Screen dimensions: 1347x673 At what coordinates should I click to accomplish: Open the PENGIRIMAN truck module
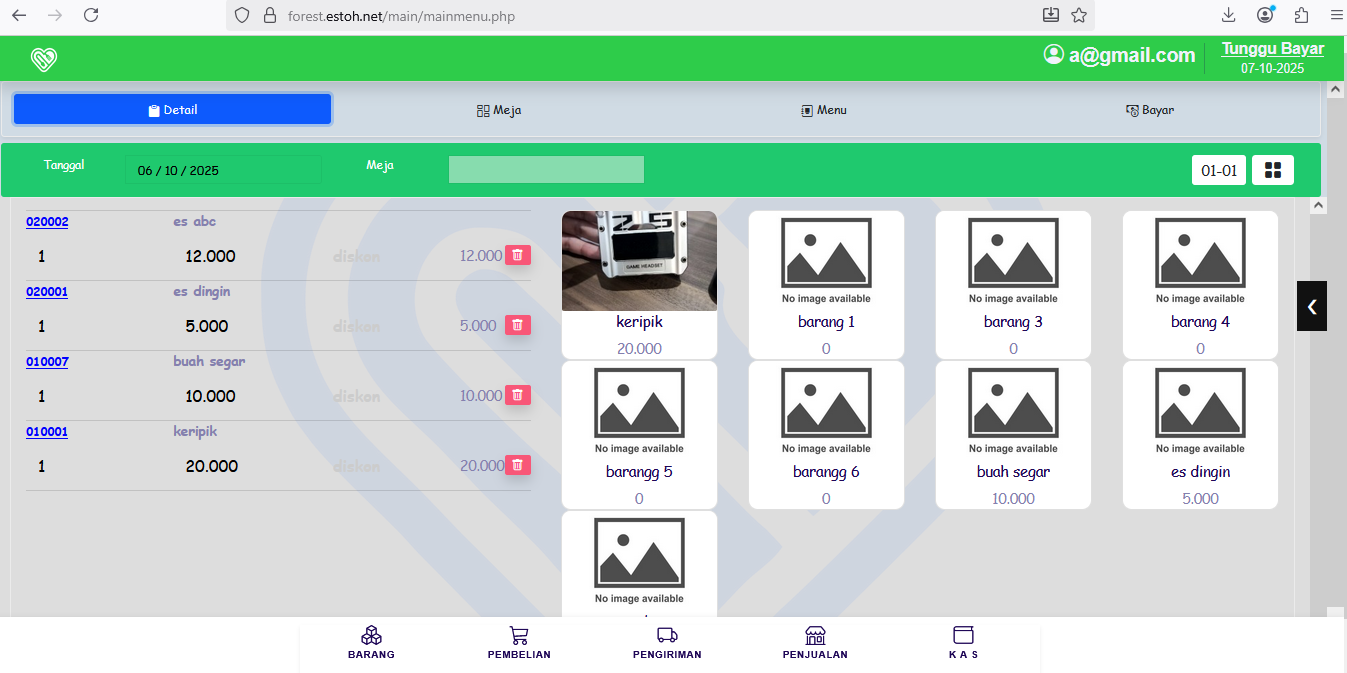[667, 642]
